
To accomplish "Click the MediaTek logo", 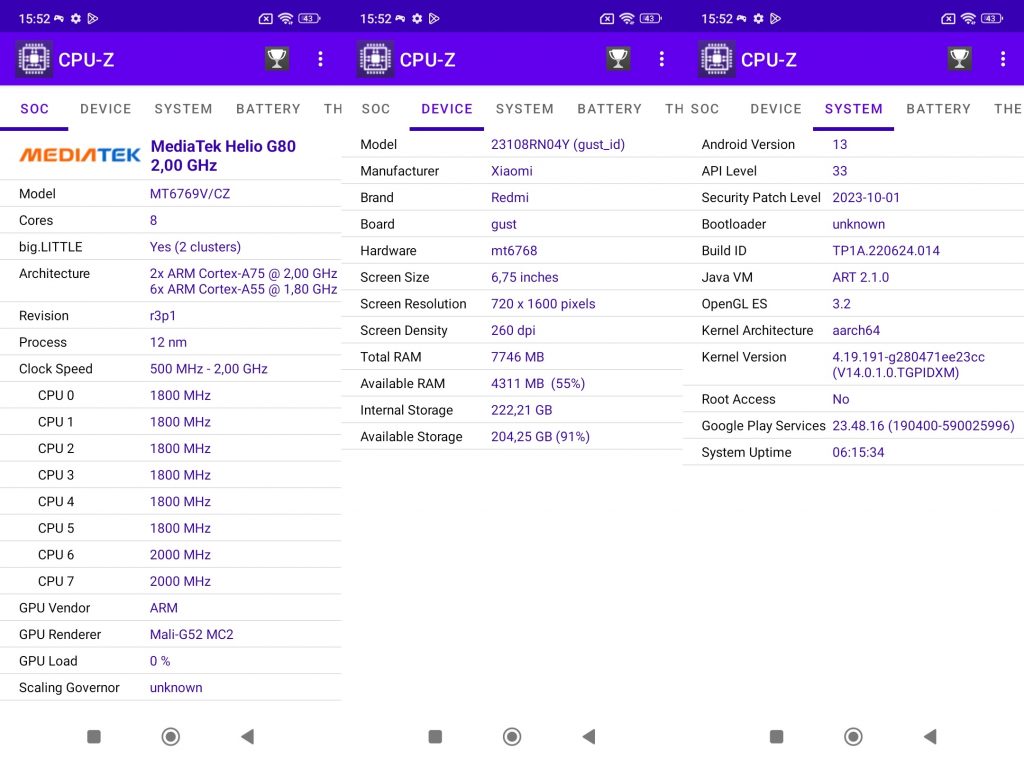I will click(80, 155).
